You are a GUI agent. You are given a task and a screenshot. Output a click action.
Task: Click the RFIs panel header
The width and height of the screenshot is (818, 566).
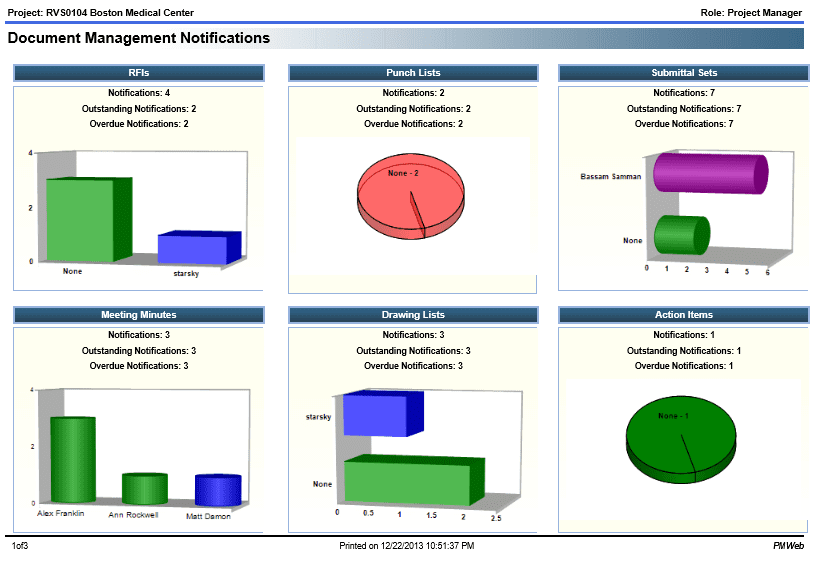pos(139,73)
